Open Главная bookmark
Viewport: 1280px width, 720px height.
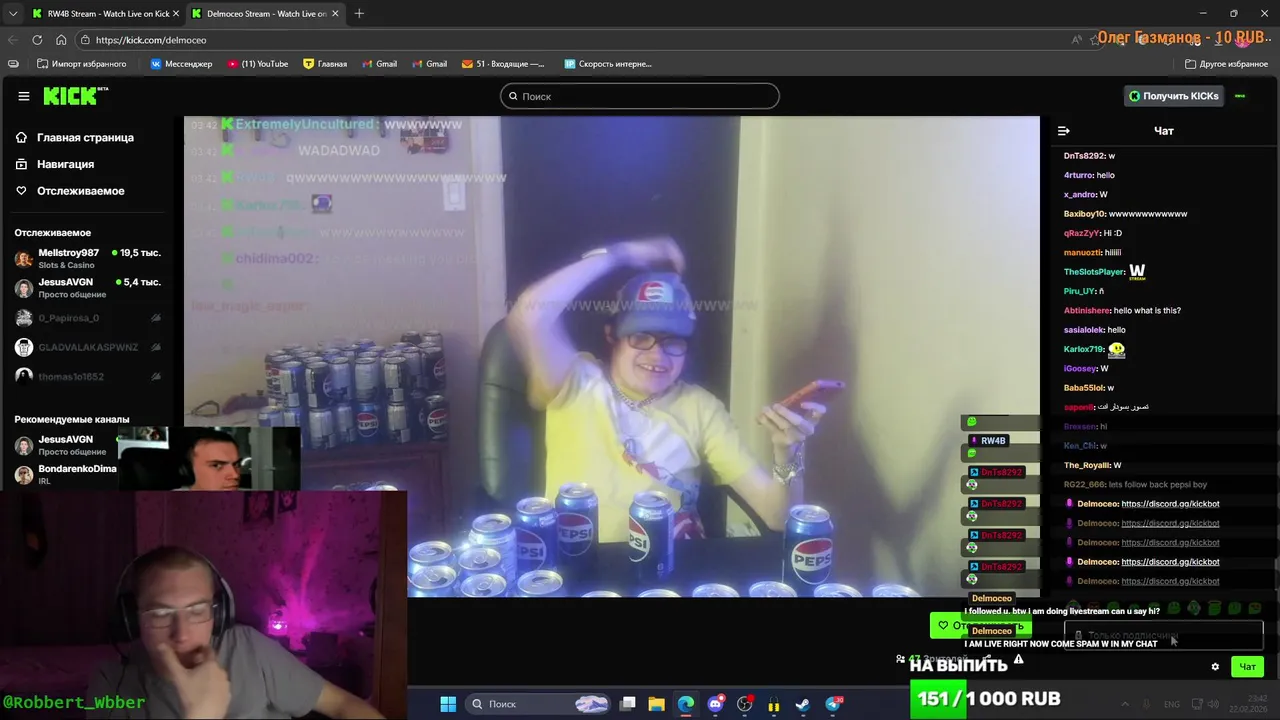pyautogui.click(x=325, y=64)
